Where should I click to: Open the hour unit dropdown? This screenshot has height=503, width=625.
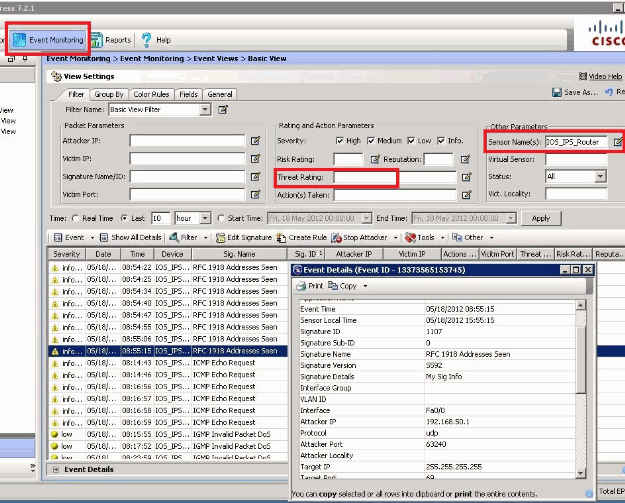click(205, 218)
